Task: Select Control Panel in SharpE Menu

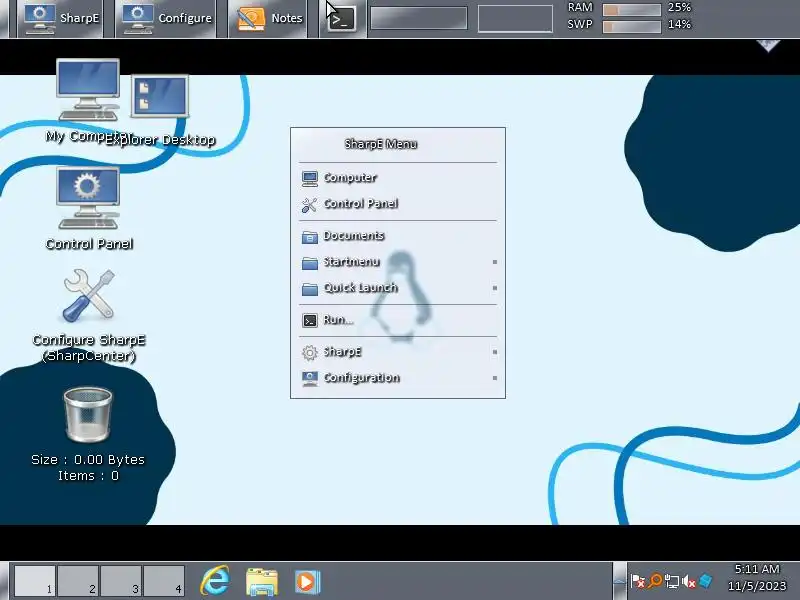Action: (x=397, y=204)
